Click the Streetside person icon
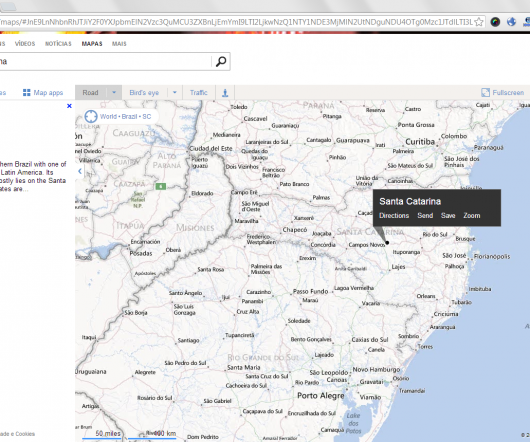 [225, 93]
